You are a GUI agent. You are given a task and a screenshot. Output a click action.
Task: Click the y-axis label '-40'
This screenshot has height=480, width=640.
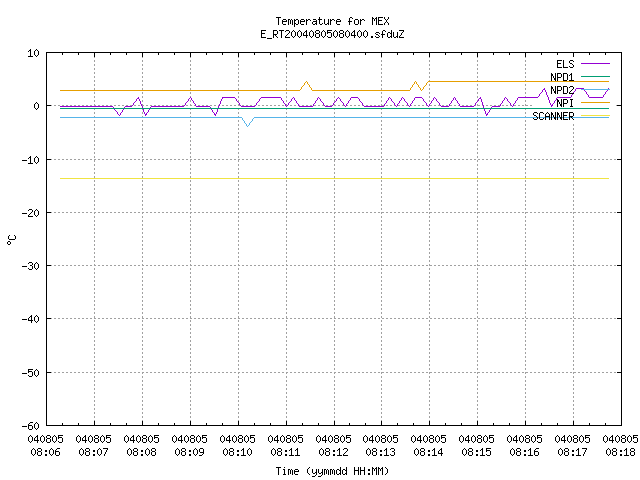[31, 319]
